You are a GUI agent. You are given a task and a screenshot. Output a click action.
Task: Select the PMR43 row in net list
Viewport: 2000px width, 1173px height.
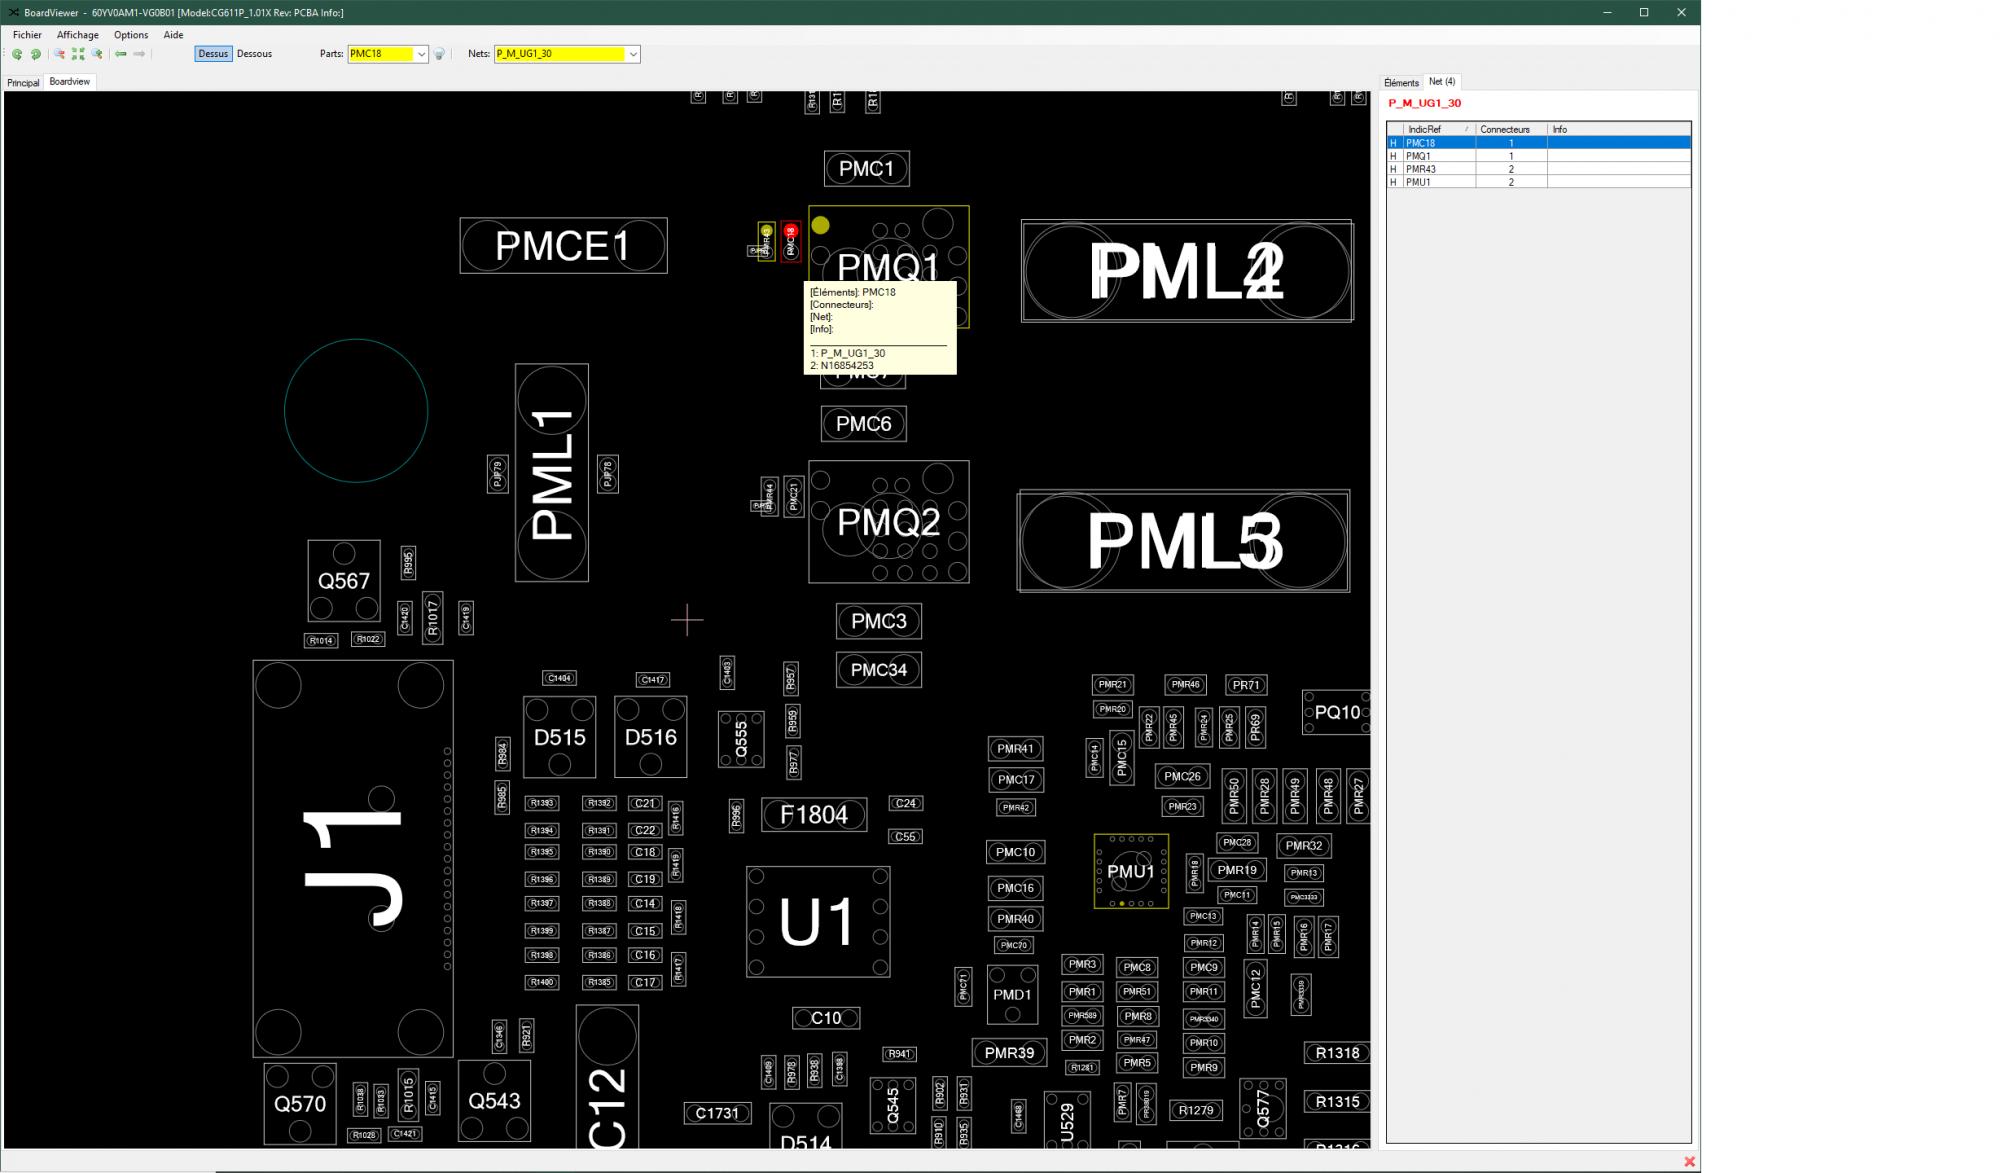(1420, 169)
